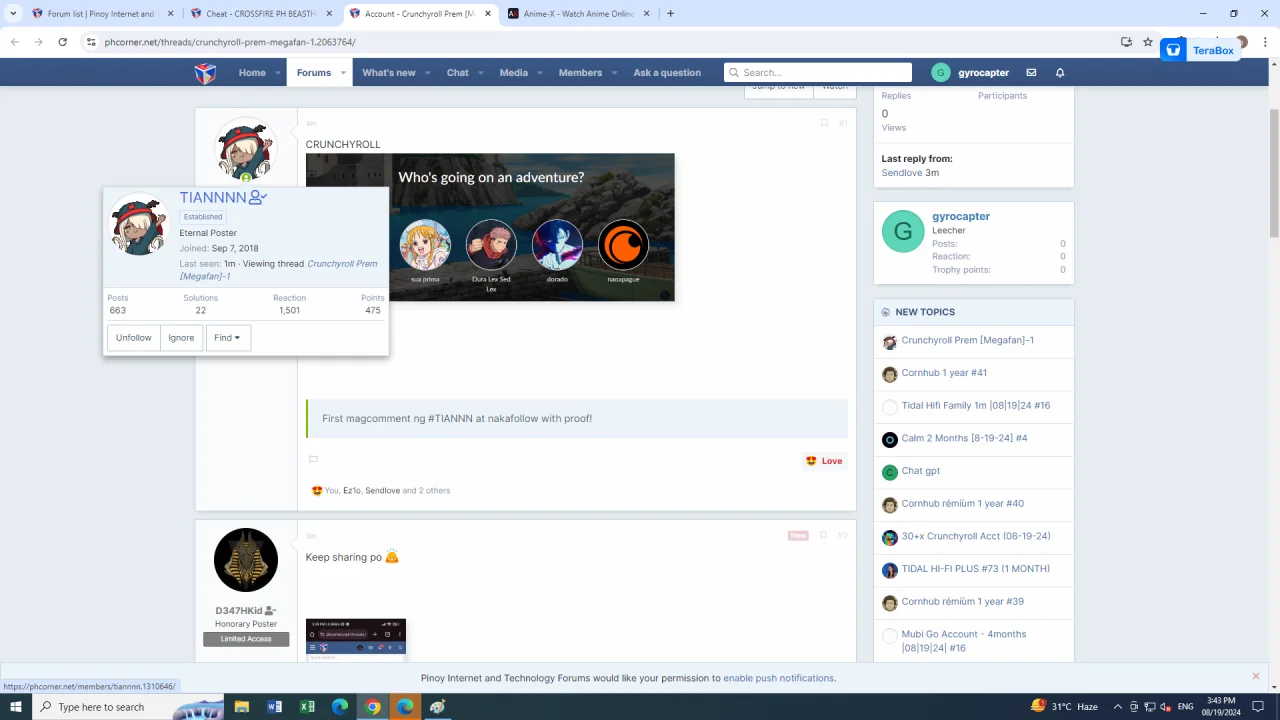Open the Chat gpt topic
The height and width of the screenshot is (720, 1280).
pyautogui.click(x=921, y=471)
